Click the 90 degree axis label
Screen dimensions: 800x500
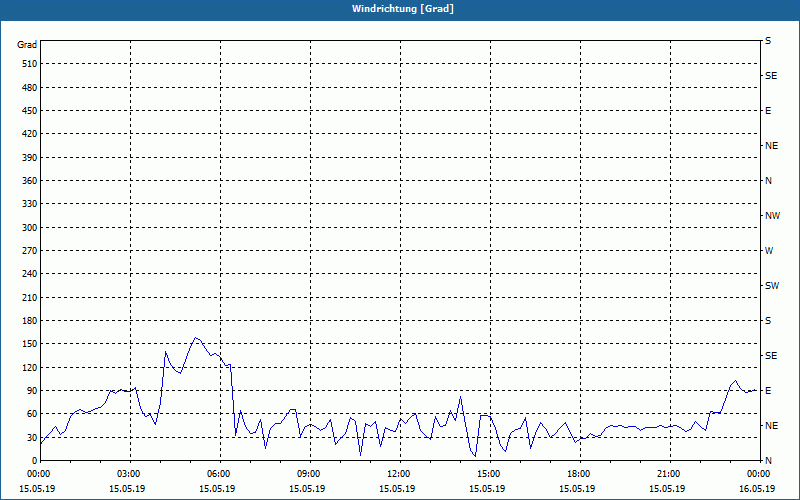[32, 391]
